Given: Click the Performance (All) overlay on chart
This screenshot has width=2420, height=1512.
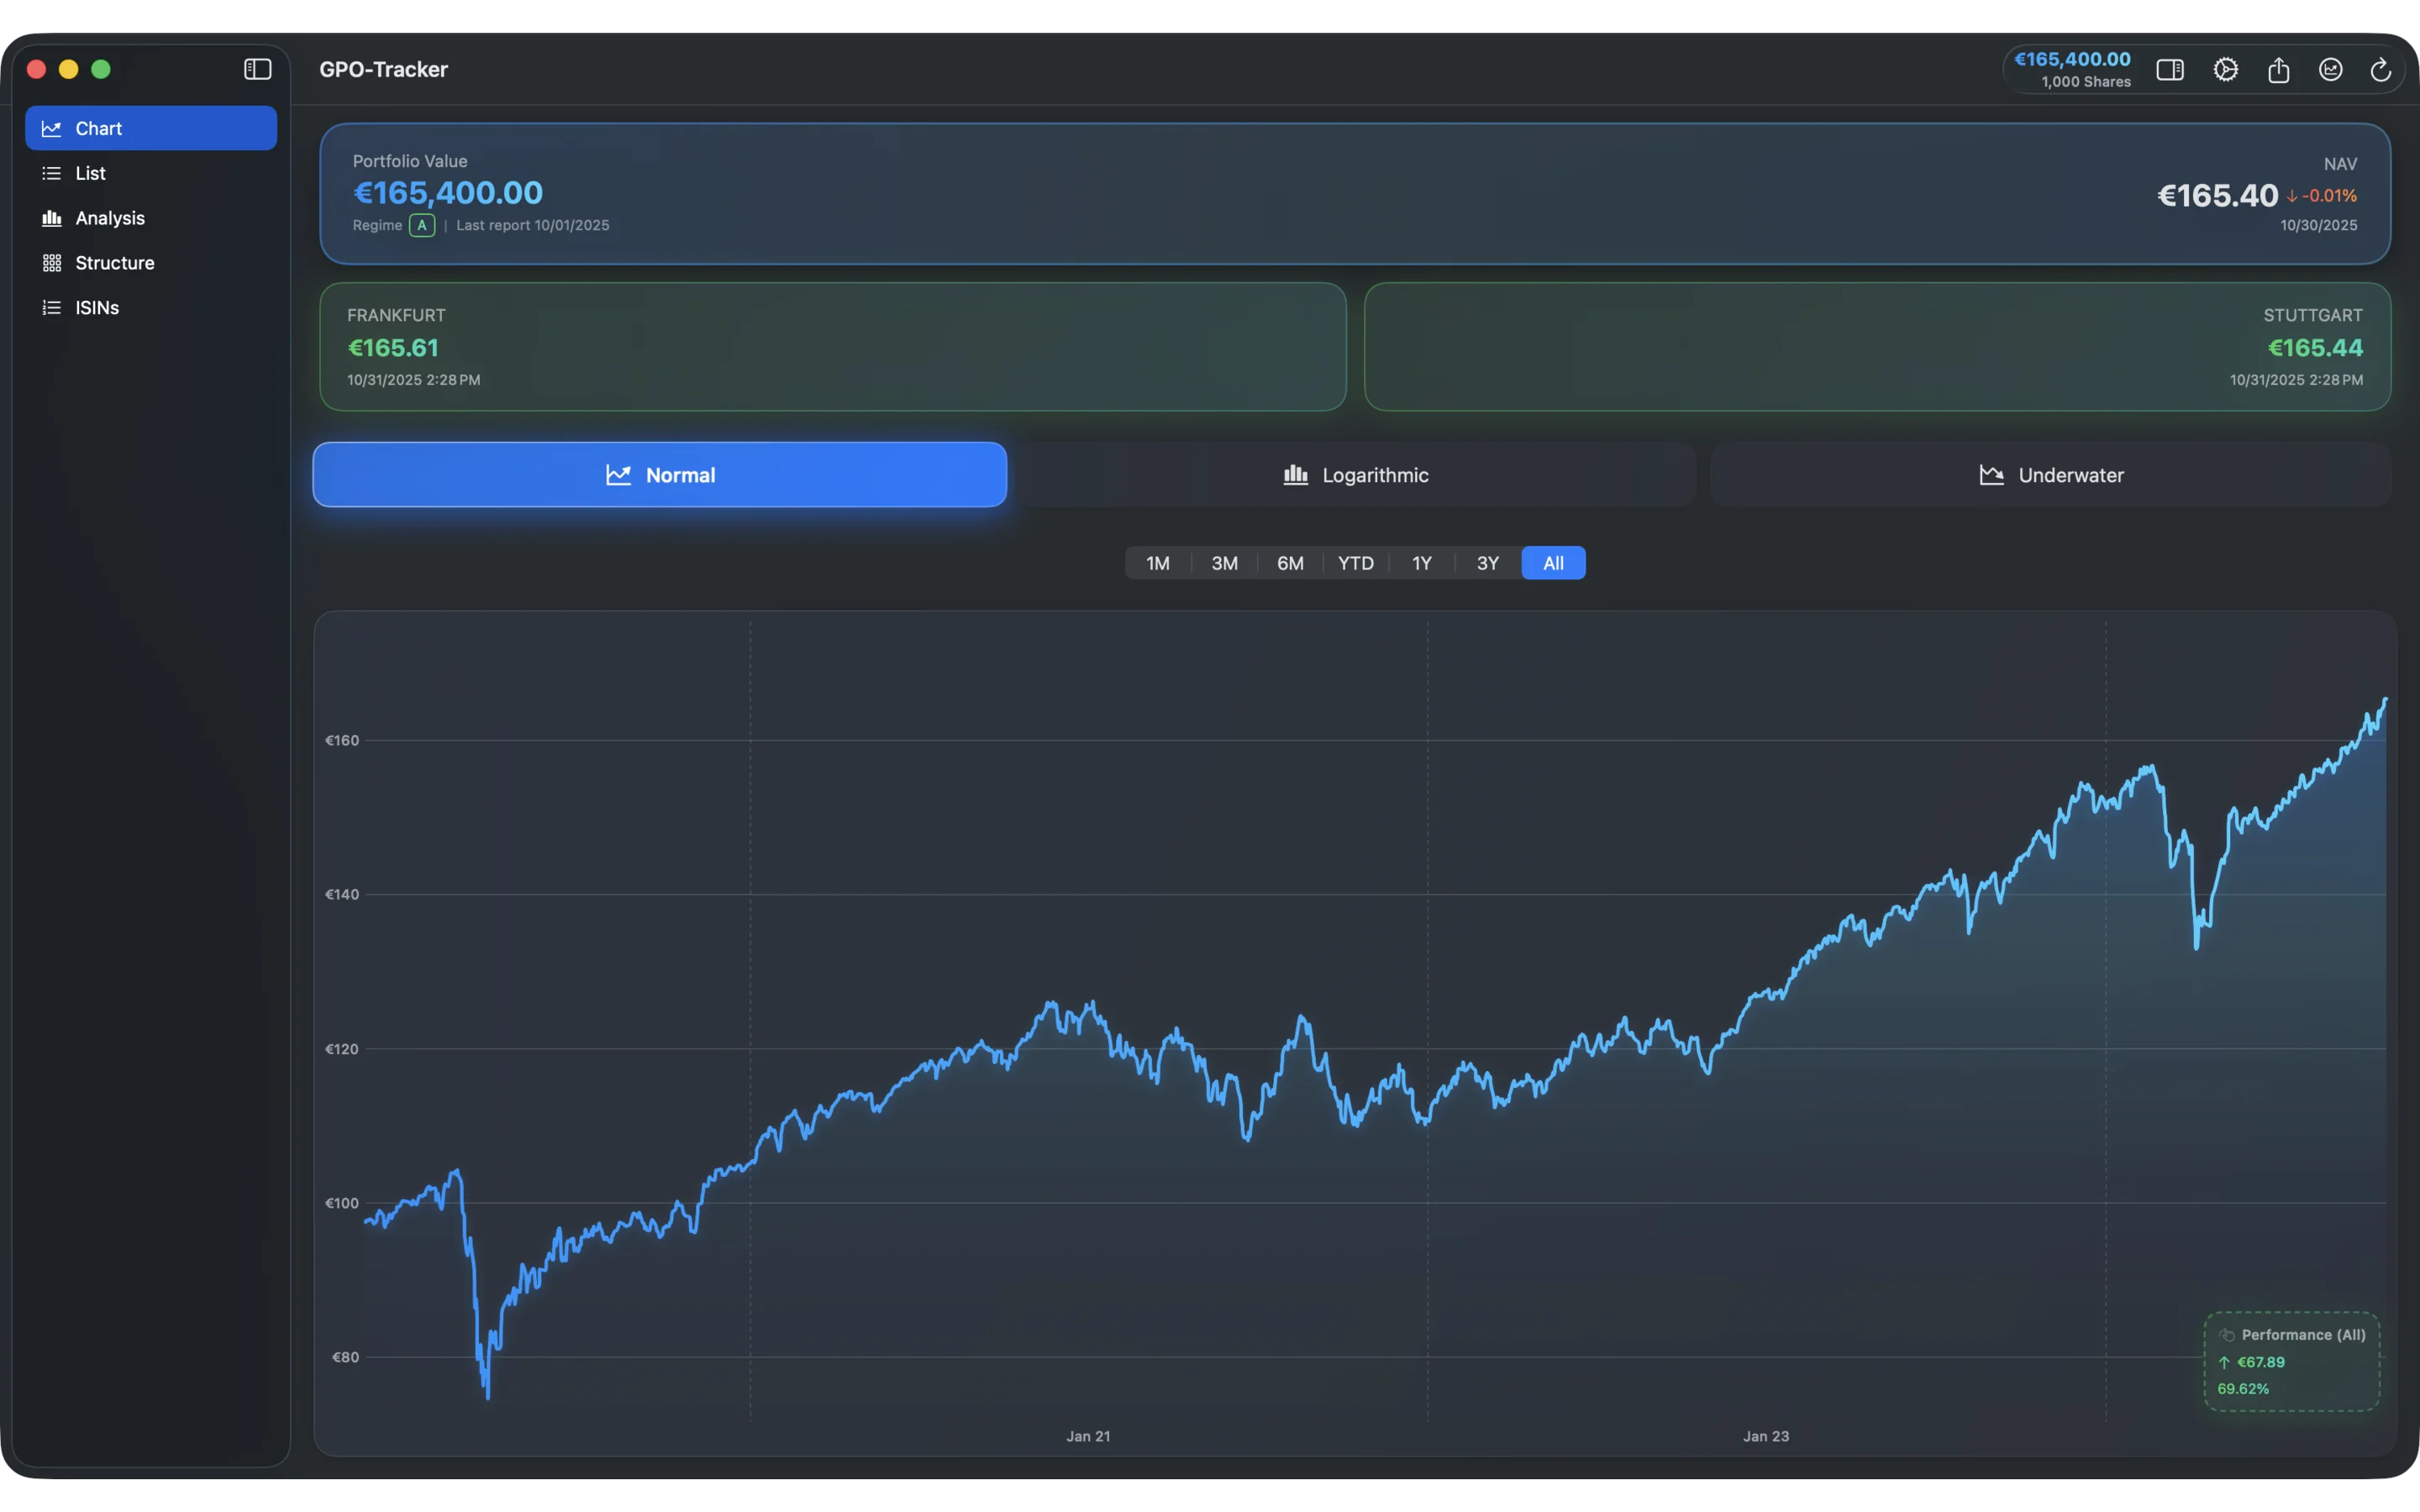Looking at the screenshot, I should click(2293, 1360).
